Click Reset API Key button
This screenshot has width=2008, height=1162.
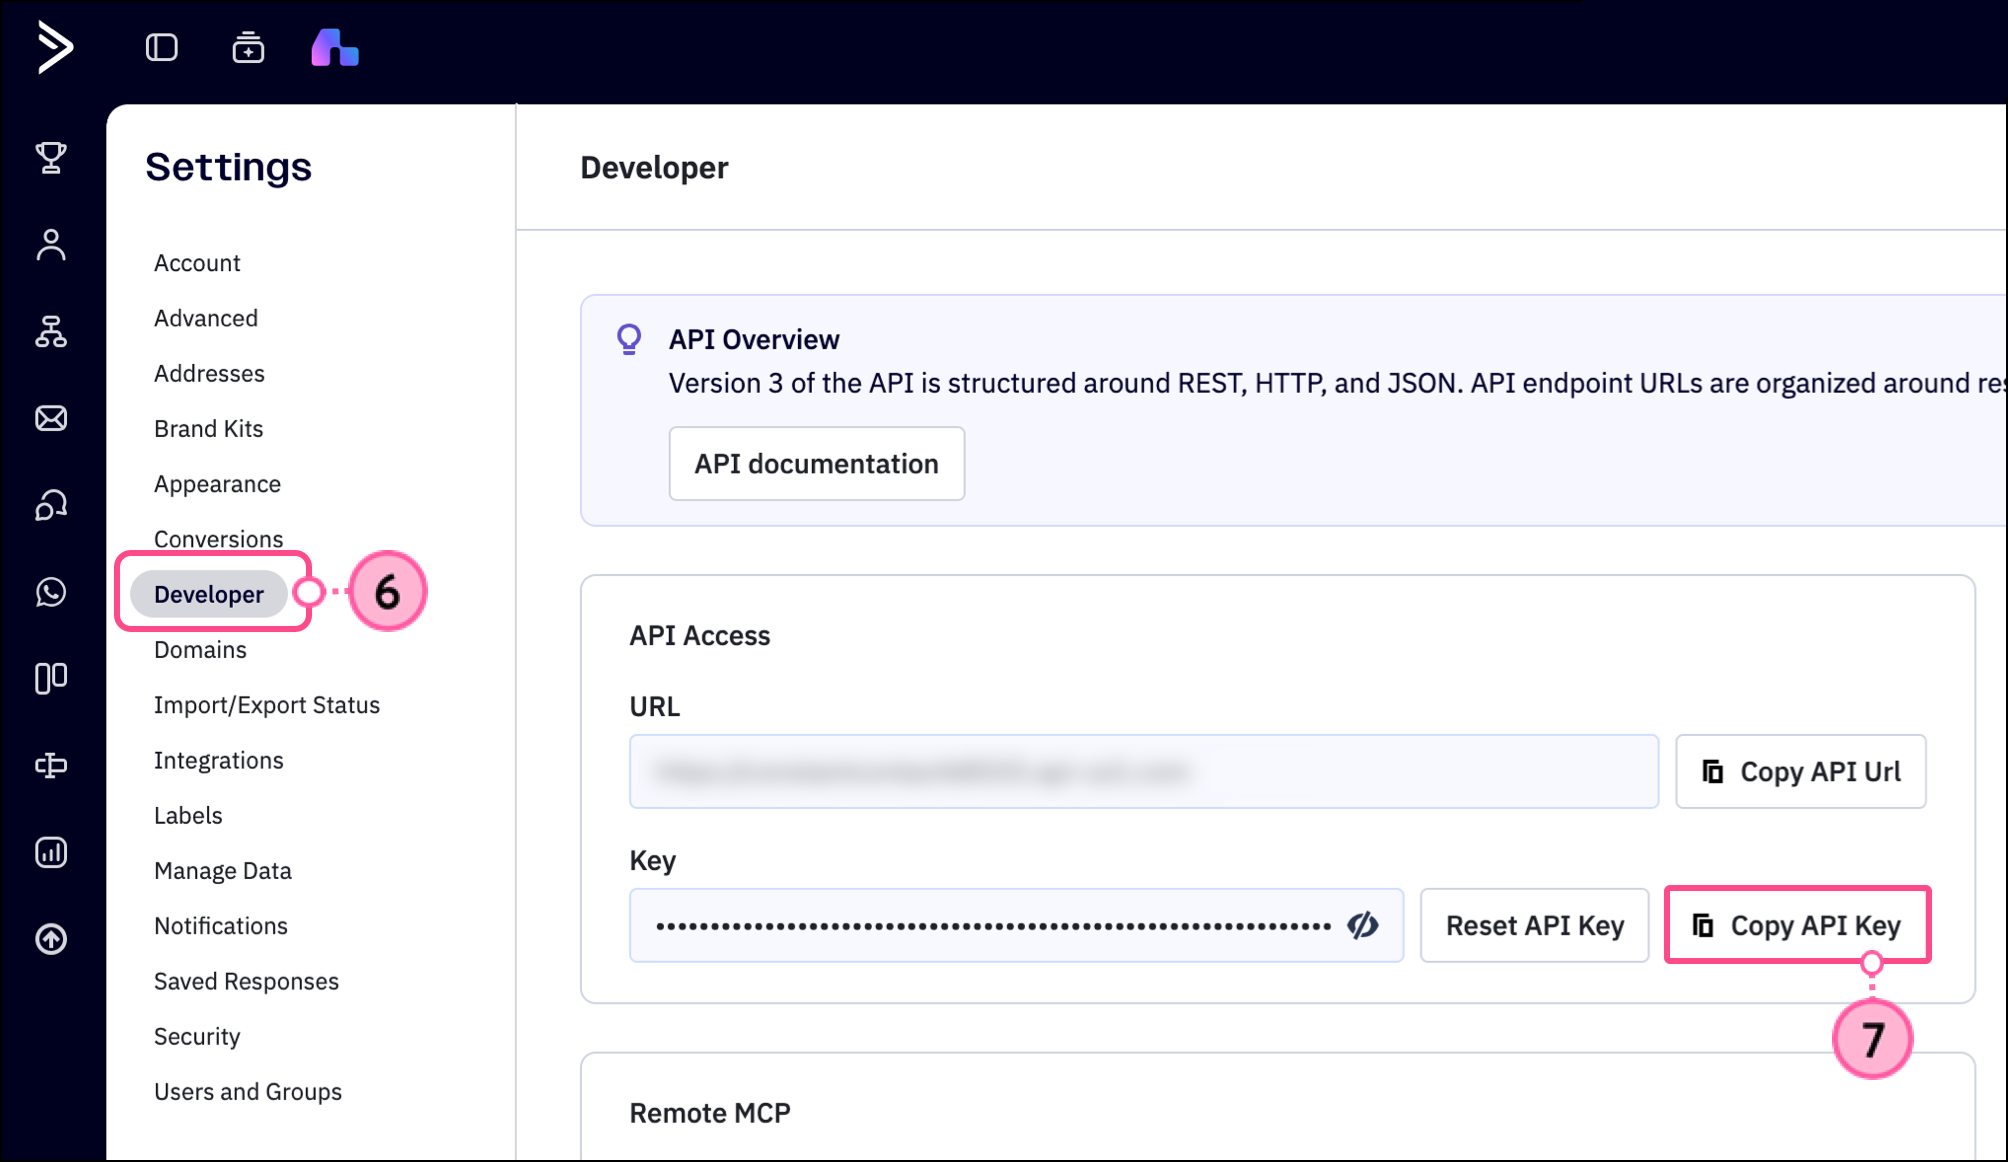point(1535,925)
